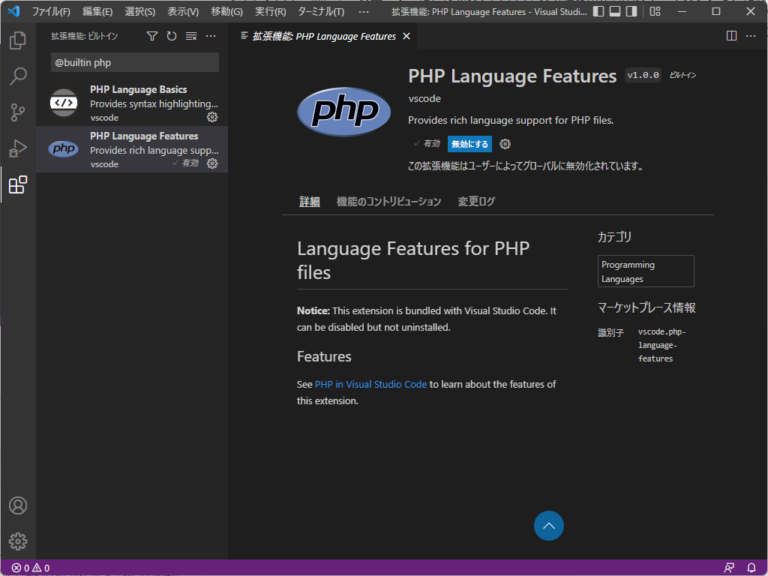Click the 無効にする button

470,144
